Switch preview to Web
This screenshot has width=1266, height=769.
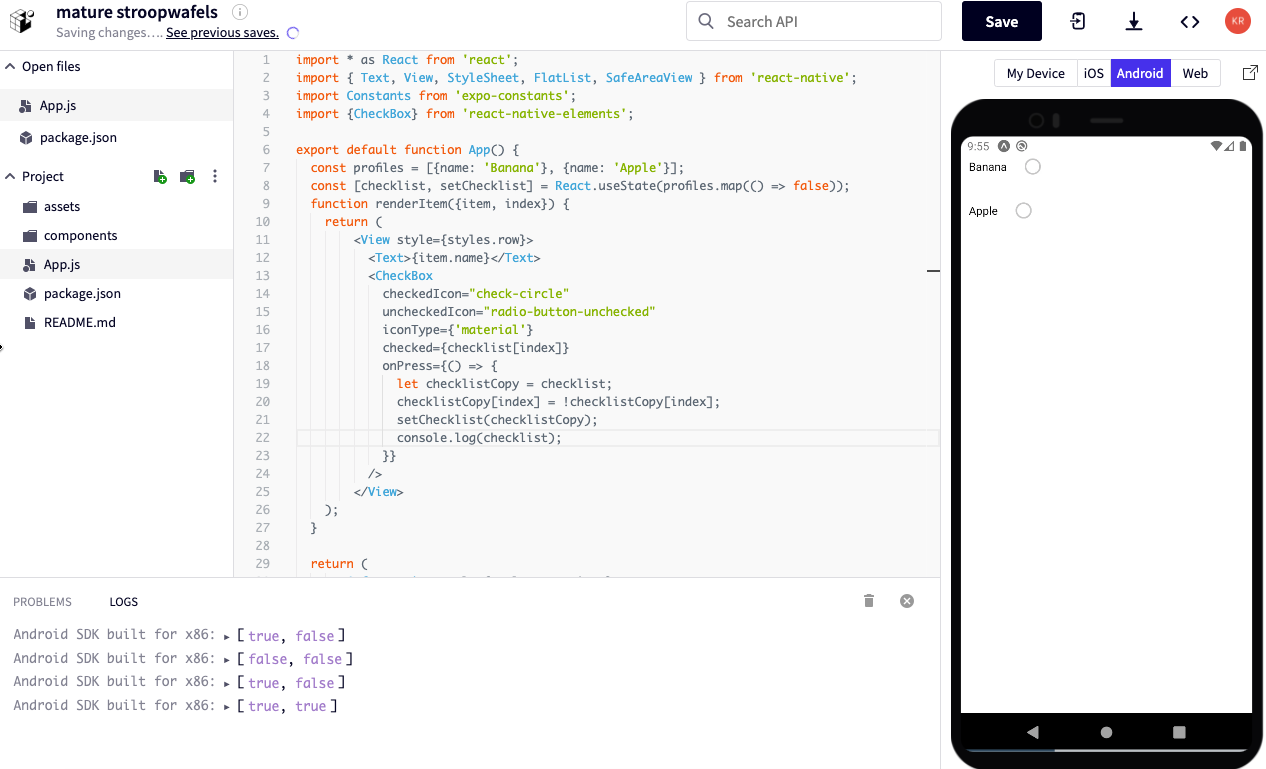coord(1195,73)
